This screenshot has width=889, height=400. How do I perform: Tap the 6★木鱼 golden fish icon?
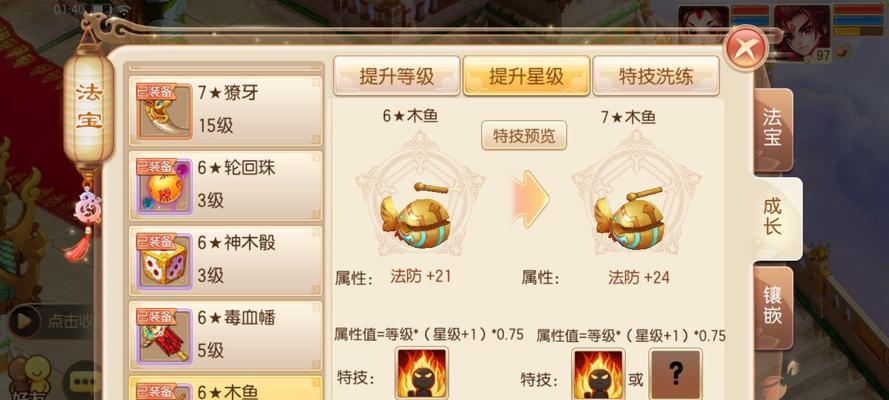point(420,212)
